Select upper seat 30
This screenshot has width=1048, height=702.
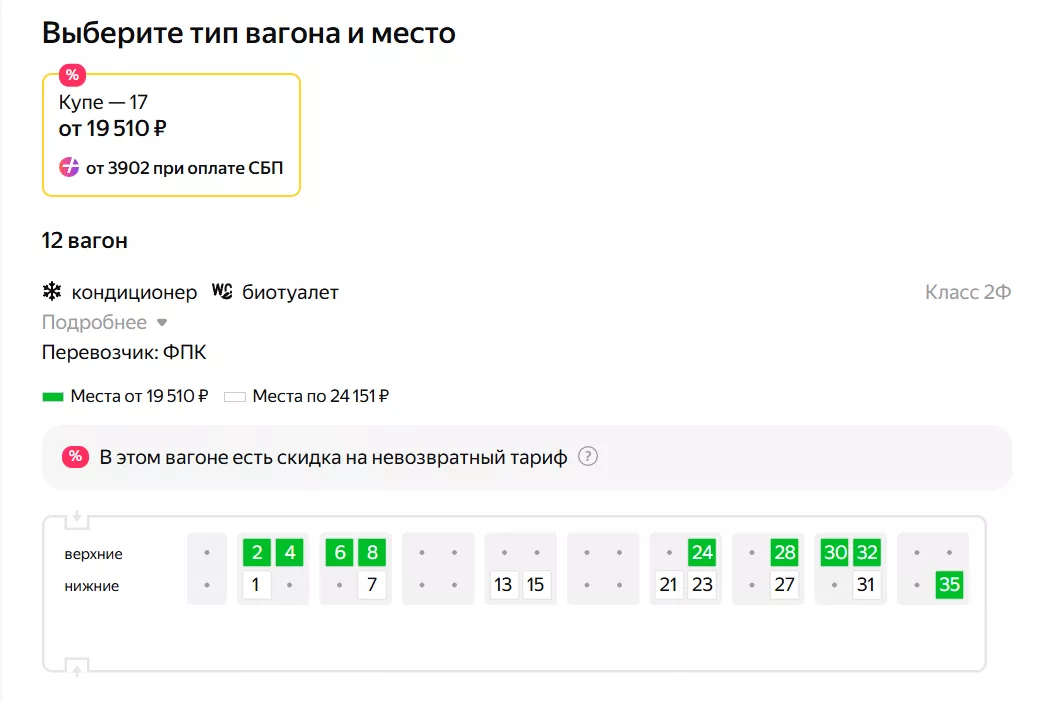[835, 553]
